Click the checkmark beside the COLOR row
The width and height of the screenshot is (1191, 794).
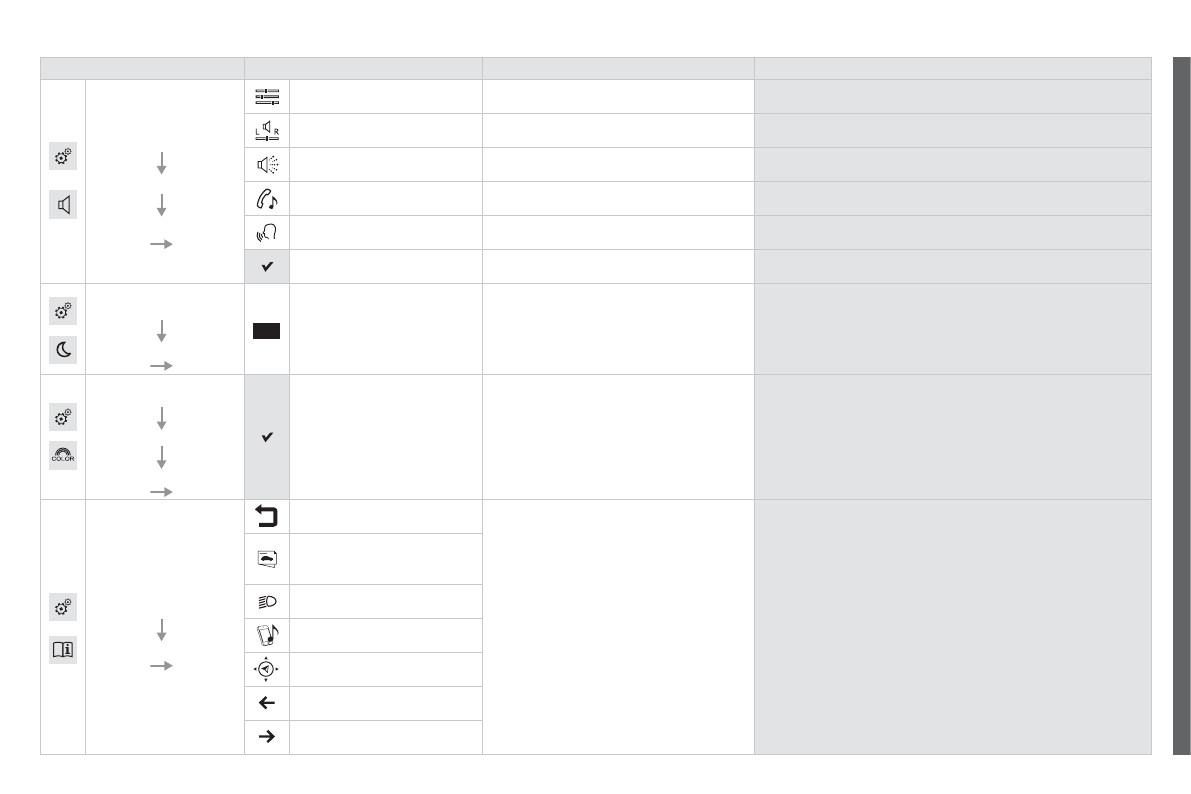(x=267, y=437)
